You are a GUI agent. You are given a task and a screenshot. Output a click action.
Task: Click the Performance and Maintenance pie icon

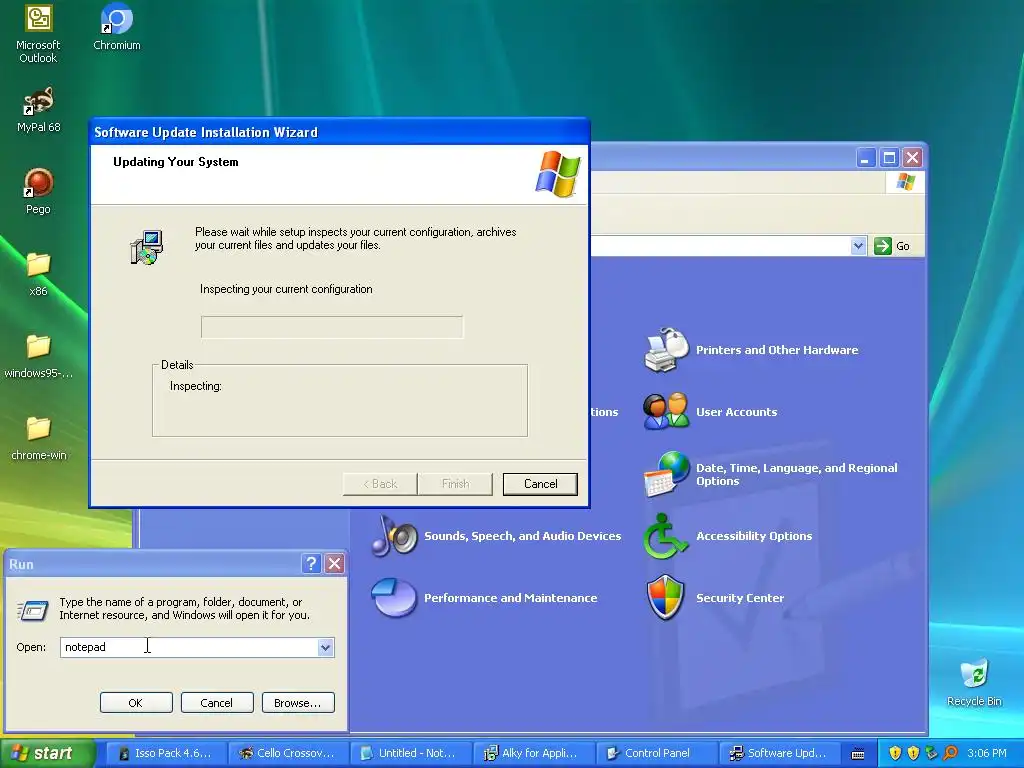point(394,598)
